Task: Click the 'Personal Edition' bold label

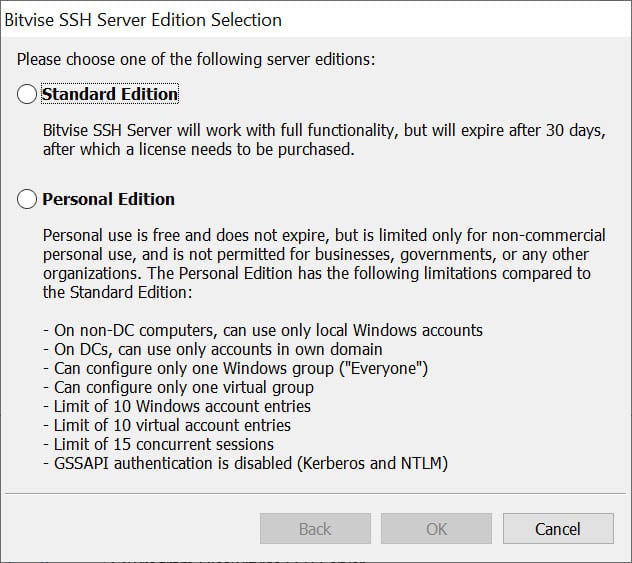Action: pyautogui.click(x=108, y=199)
